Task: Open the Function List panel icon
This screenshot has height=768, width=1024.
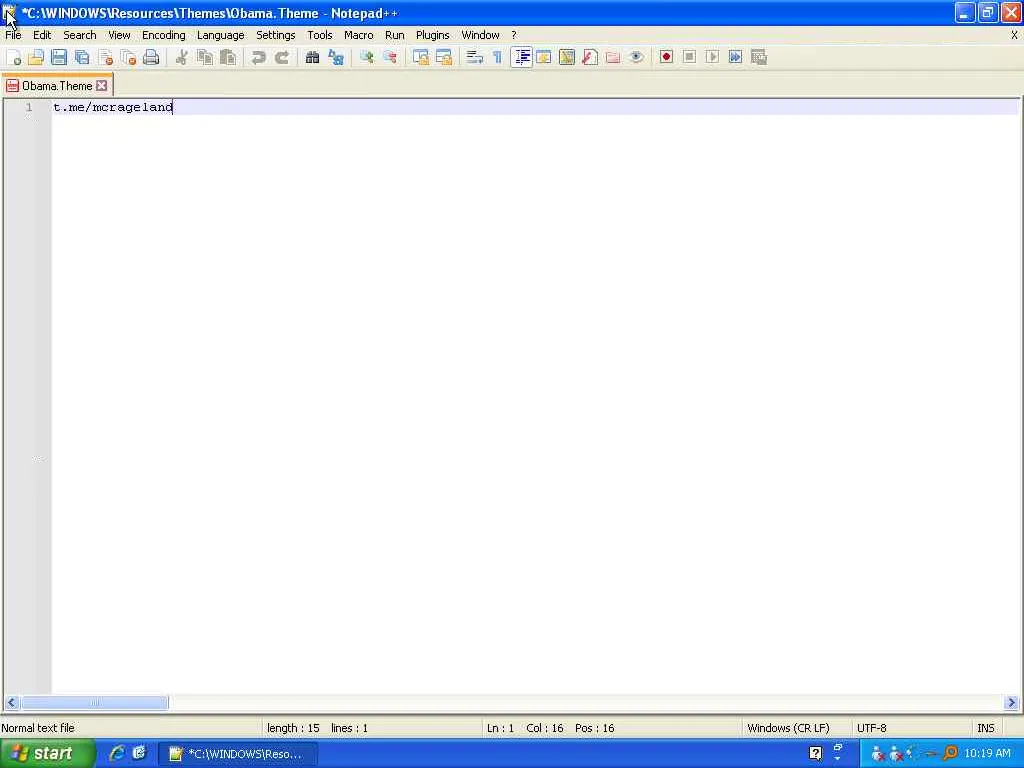Action: (590, 57)
